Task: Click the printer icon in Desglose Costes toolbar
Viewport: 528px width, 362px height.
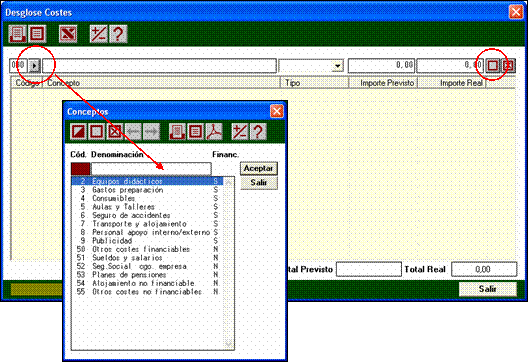Action: tap(18, 34)
